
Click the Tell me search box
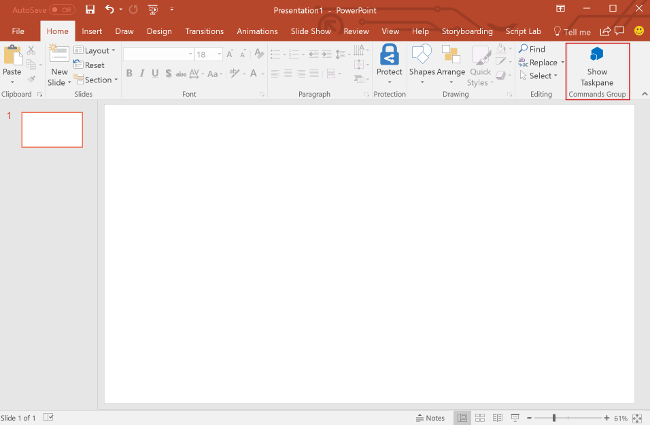pos(572,32)
